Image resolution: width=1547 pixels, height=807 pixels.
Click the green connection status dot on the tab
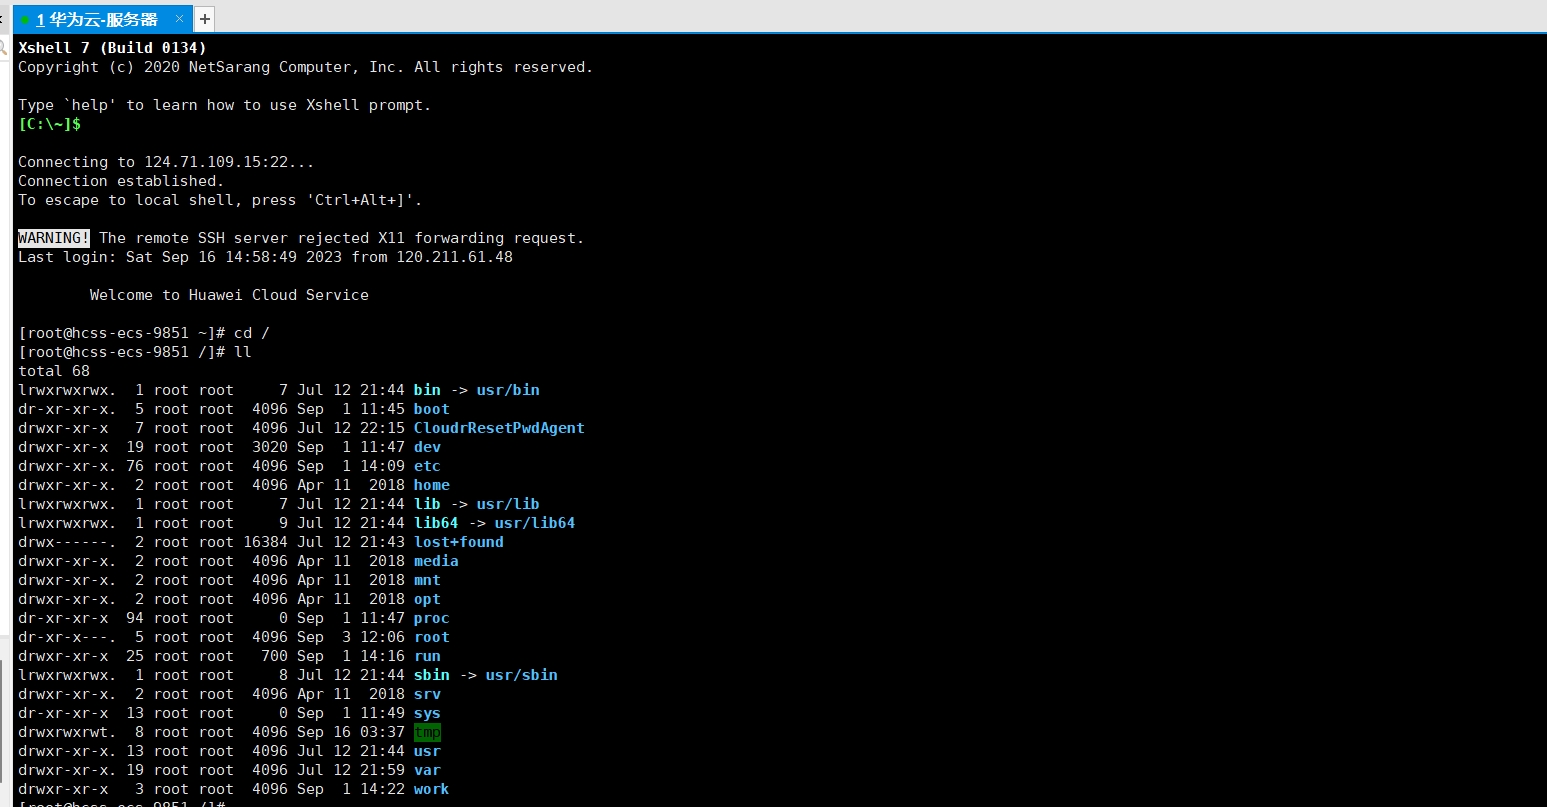point(25,20)
